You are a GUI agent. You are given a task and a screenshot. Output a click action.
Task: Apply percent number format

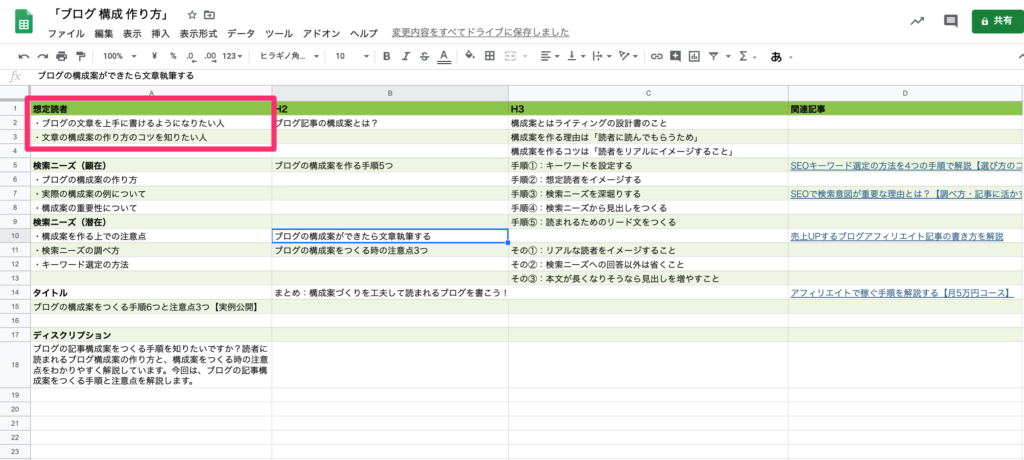pos(173,56)
